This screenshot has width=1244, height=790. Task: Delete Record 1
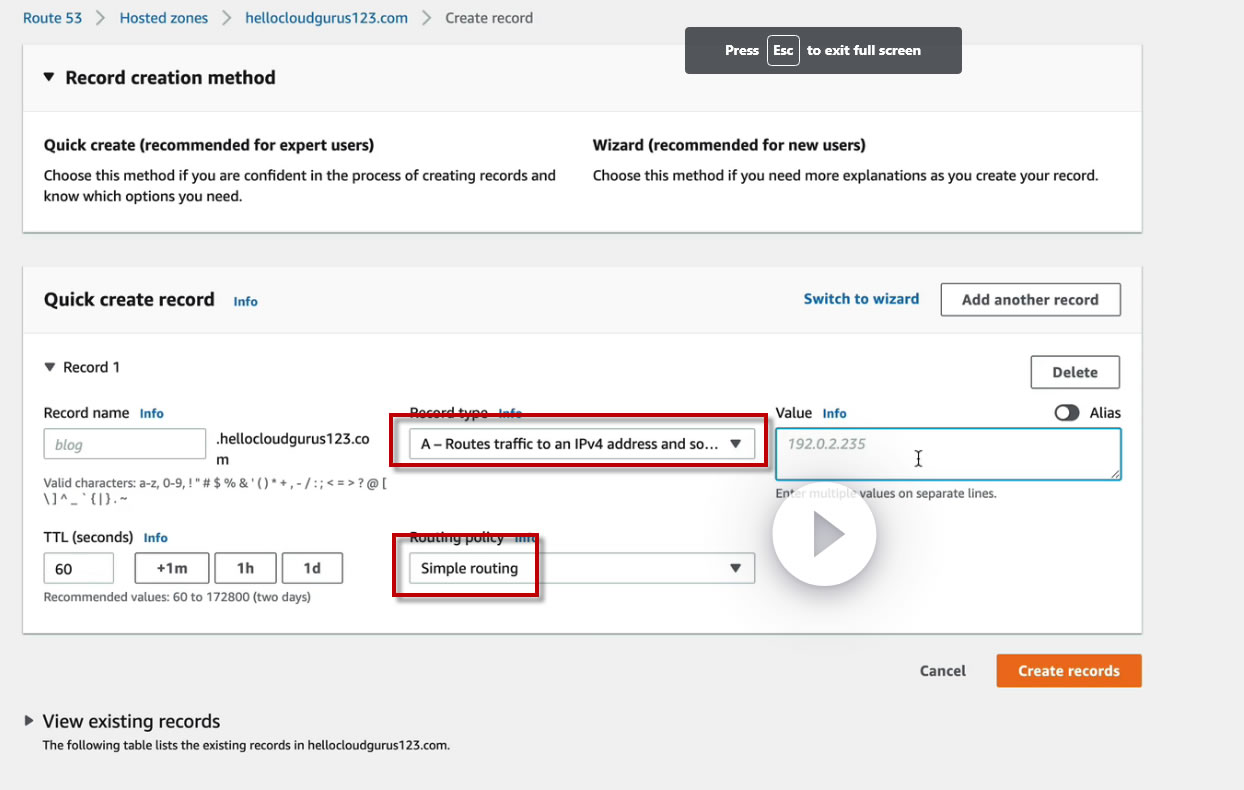pos(1074,372)
